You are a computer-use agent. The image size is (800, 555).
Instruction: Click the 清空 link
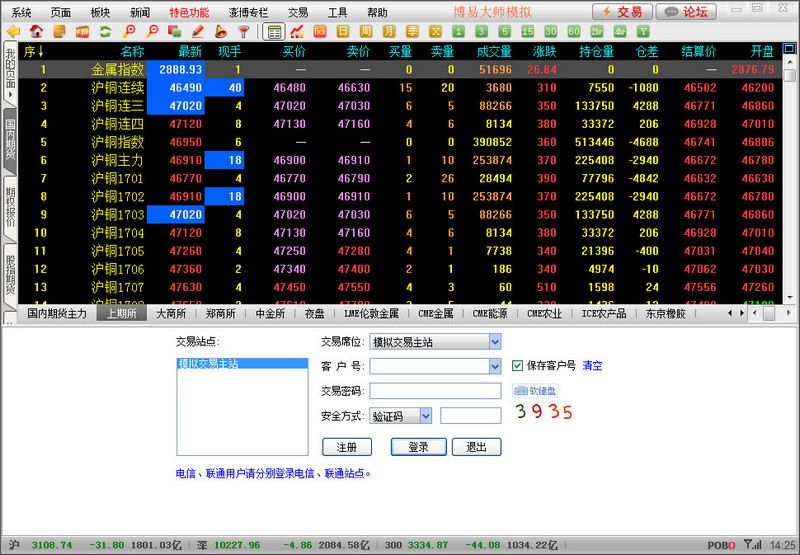tap(592, 366)
